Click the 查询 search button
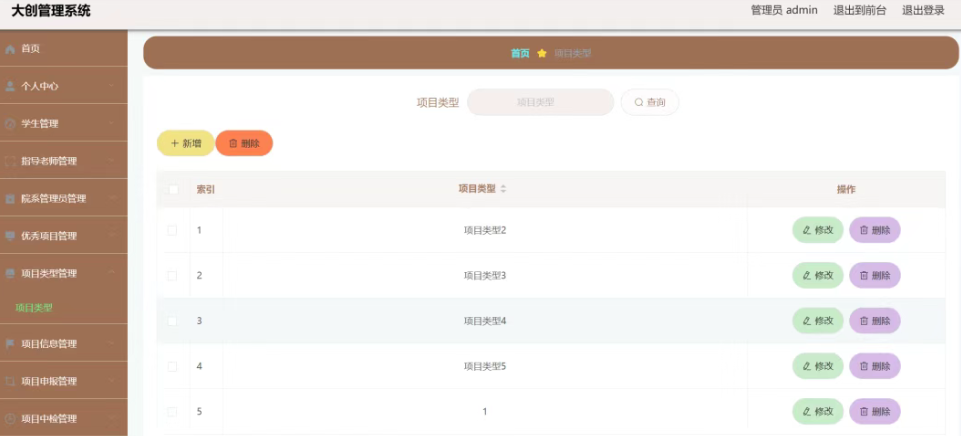 (650, 102)
